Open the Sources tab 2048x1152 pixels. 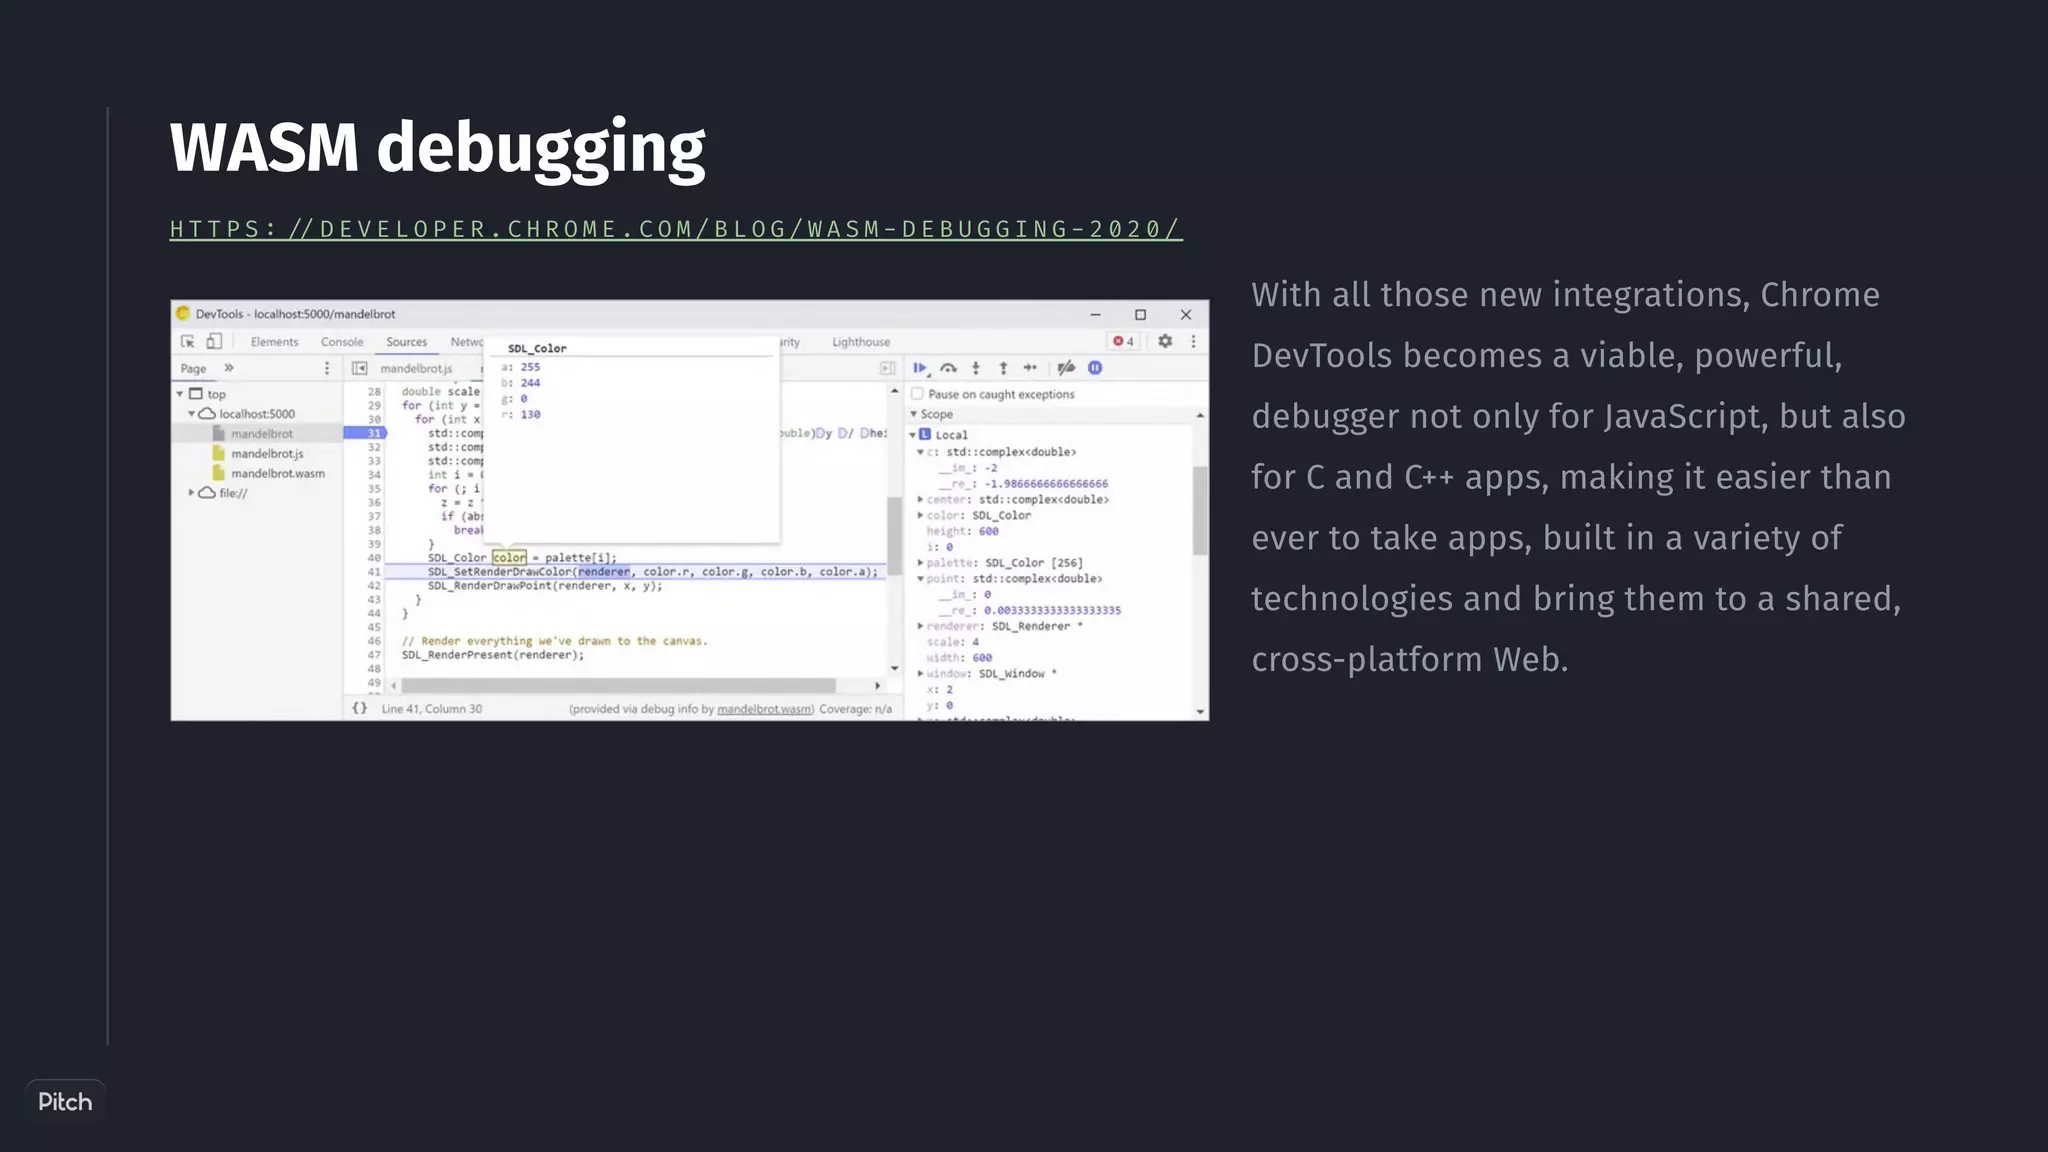[407, 342]
